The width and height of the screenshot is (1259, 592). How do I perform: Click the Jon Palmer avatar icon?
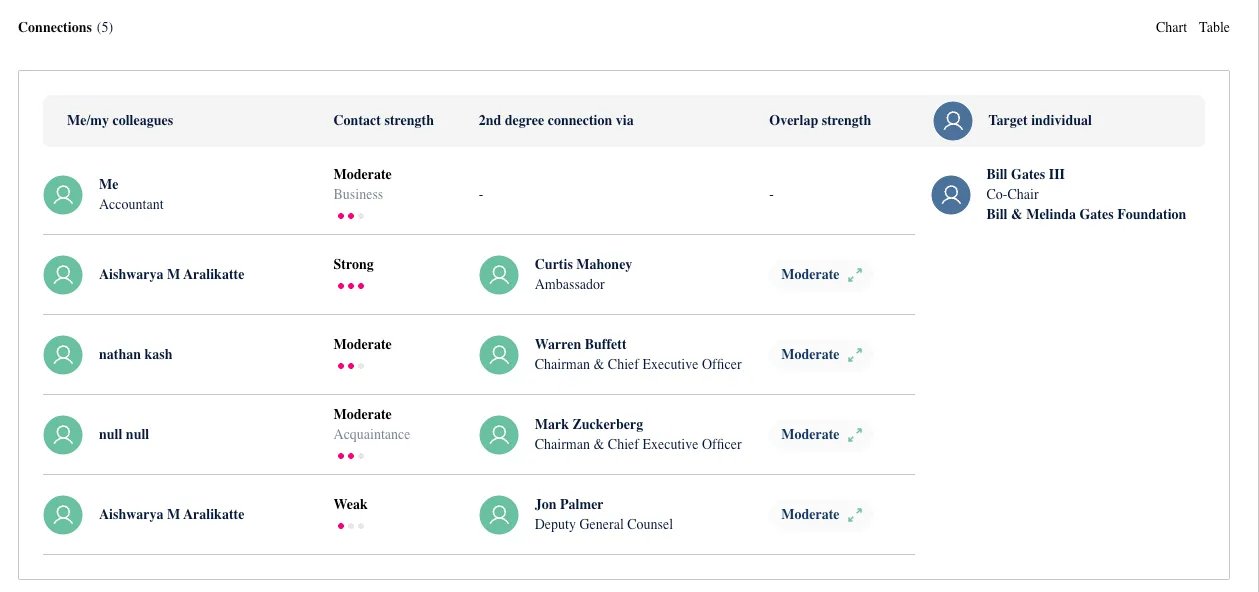coord(499,515)
